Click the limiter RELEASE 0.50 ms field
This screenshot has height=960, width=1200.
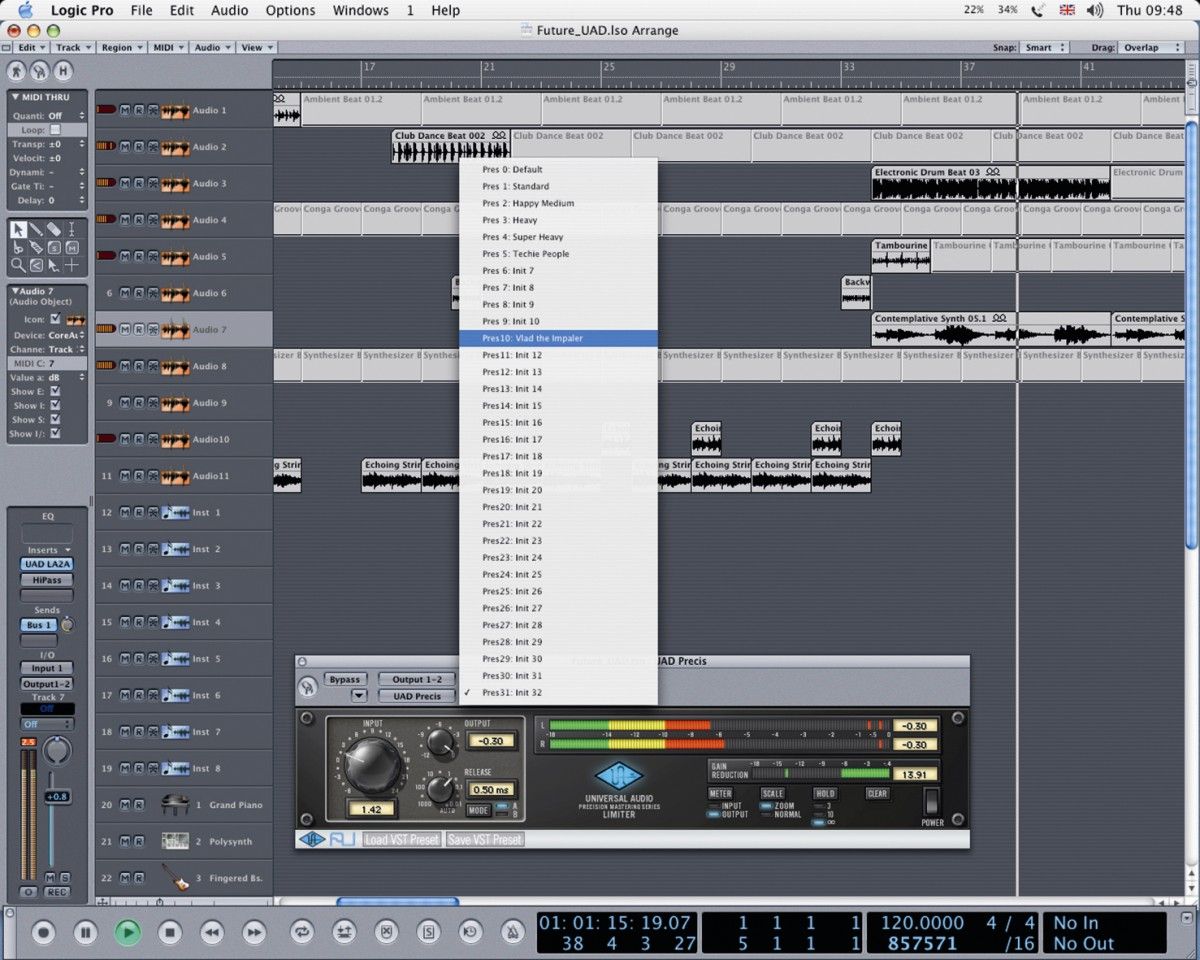point(490,790)
